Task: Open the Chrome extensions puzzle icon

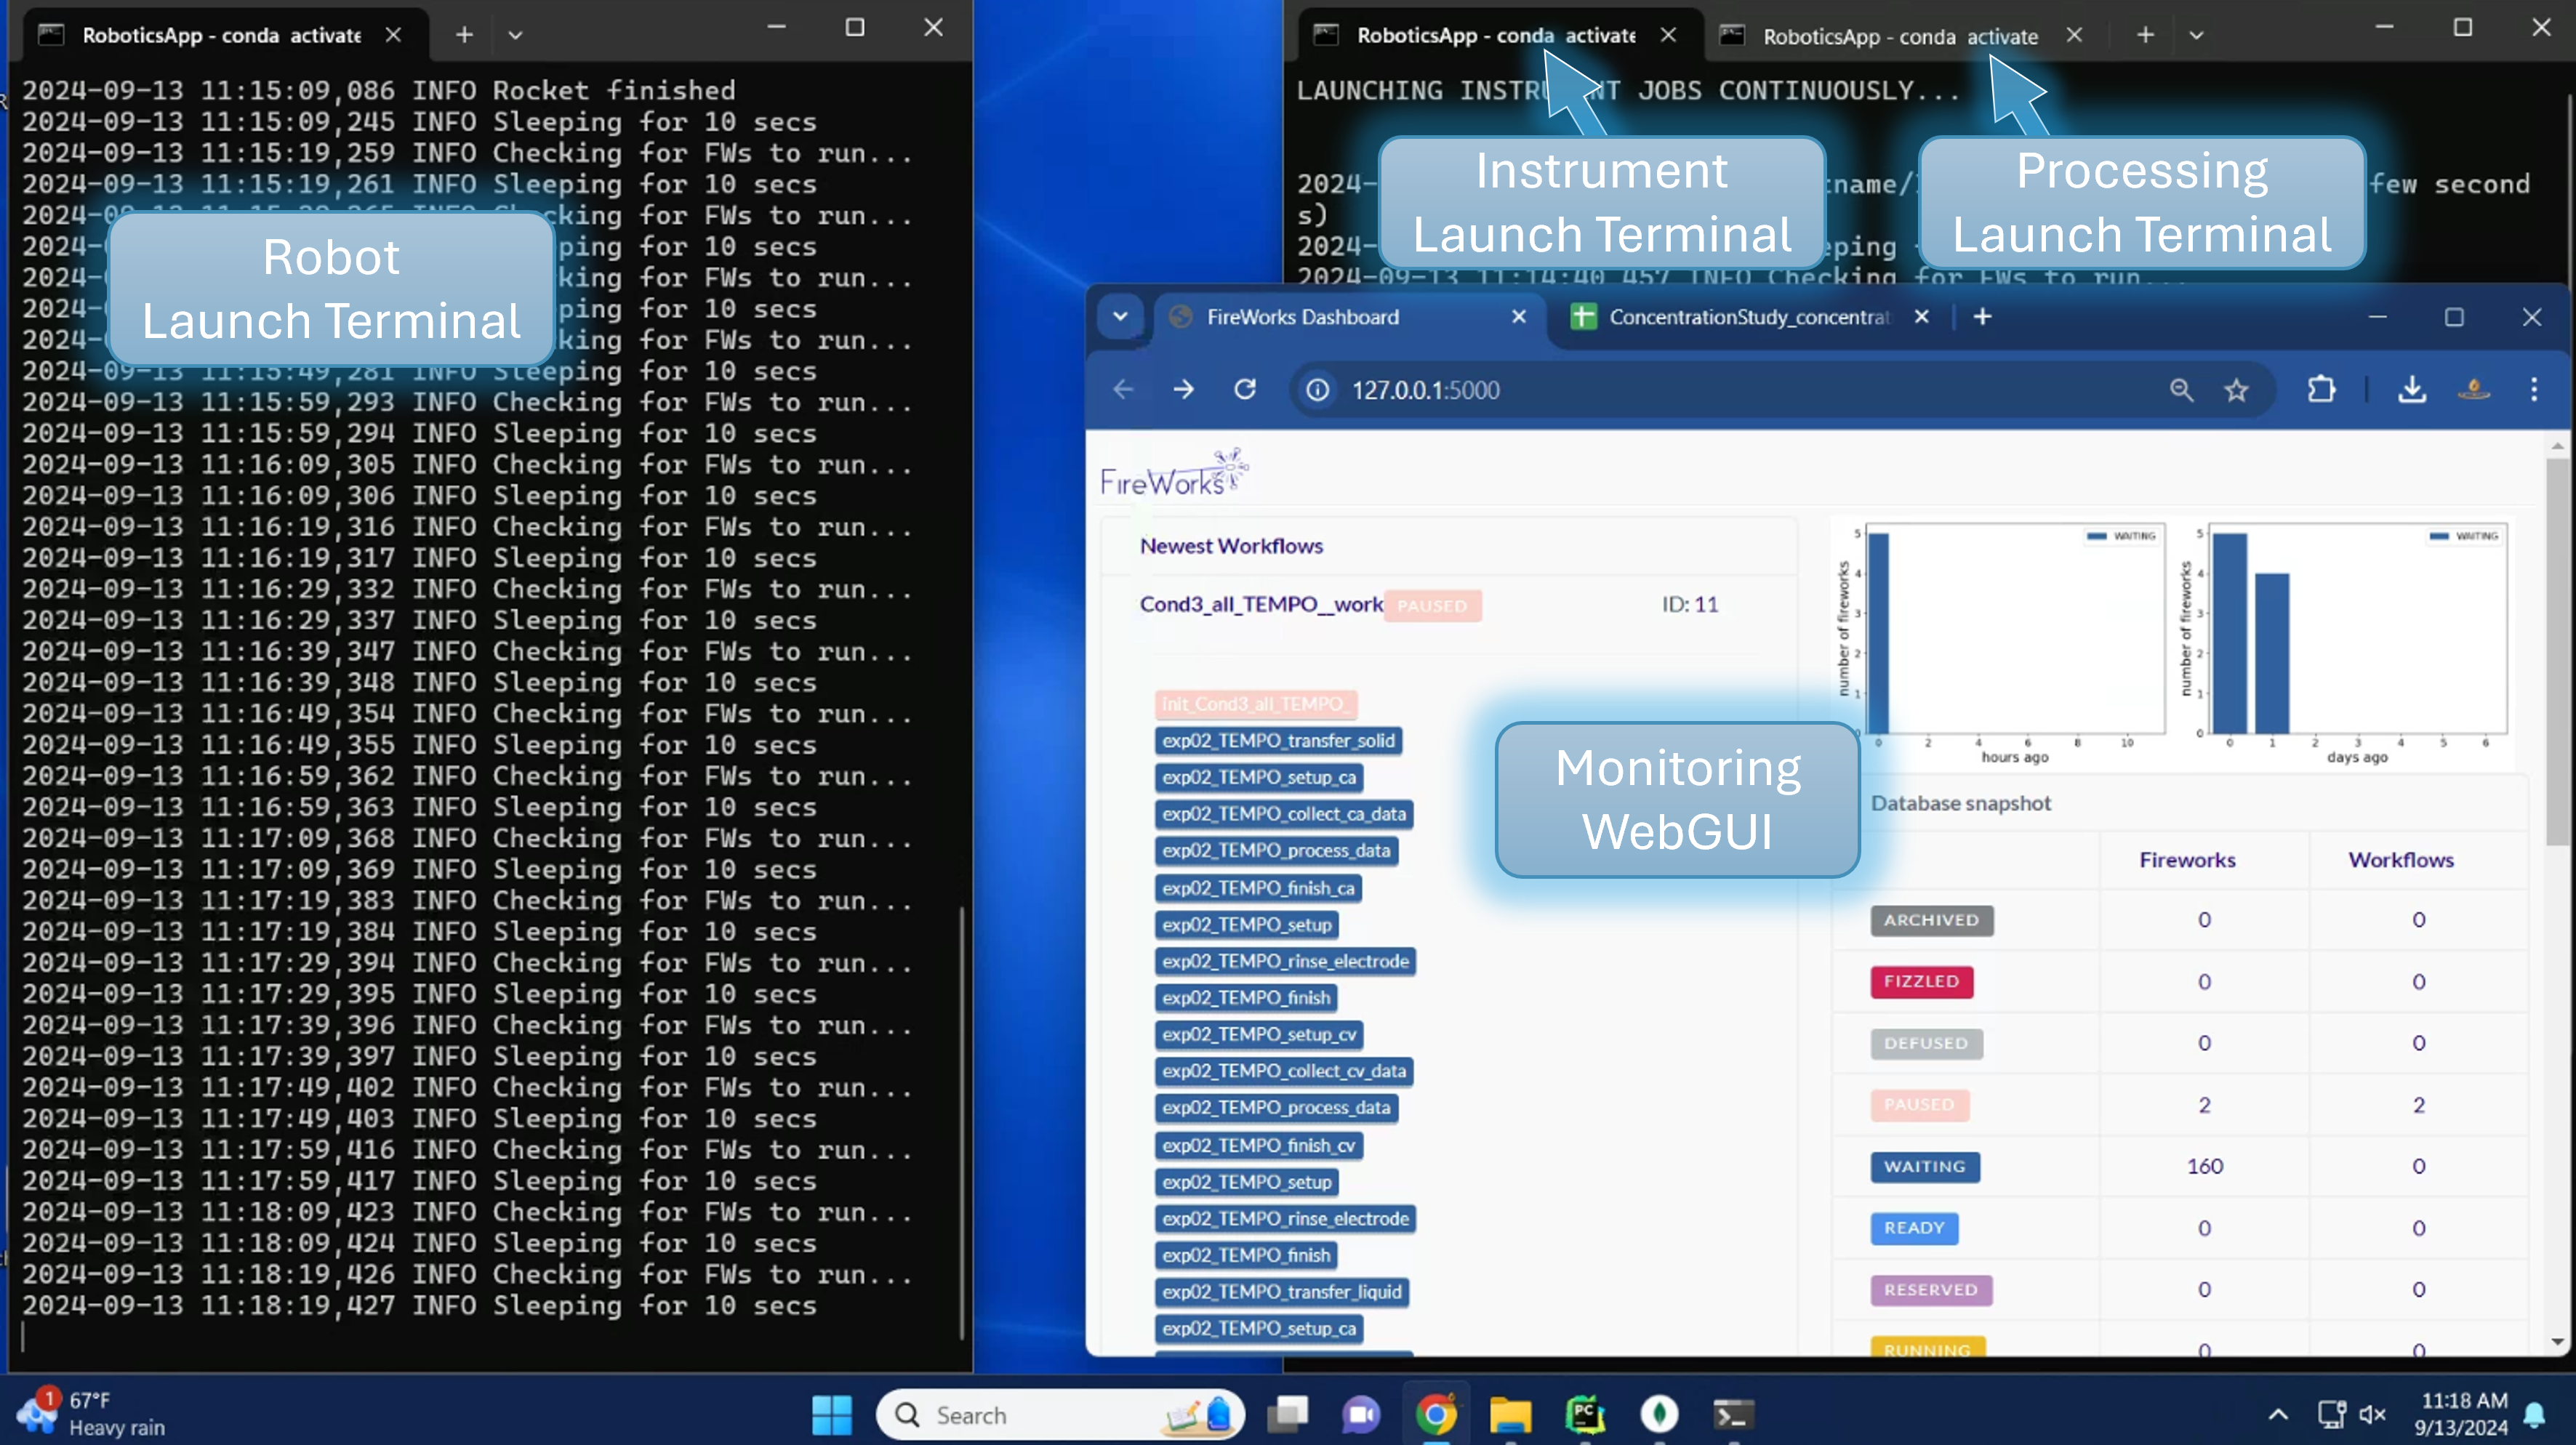Action: [2322, 390]
